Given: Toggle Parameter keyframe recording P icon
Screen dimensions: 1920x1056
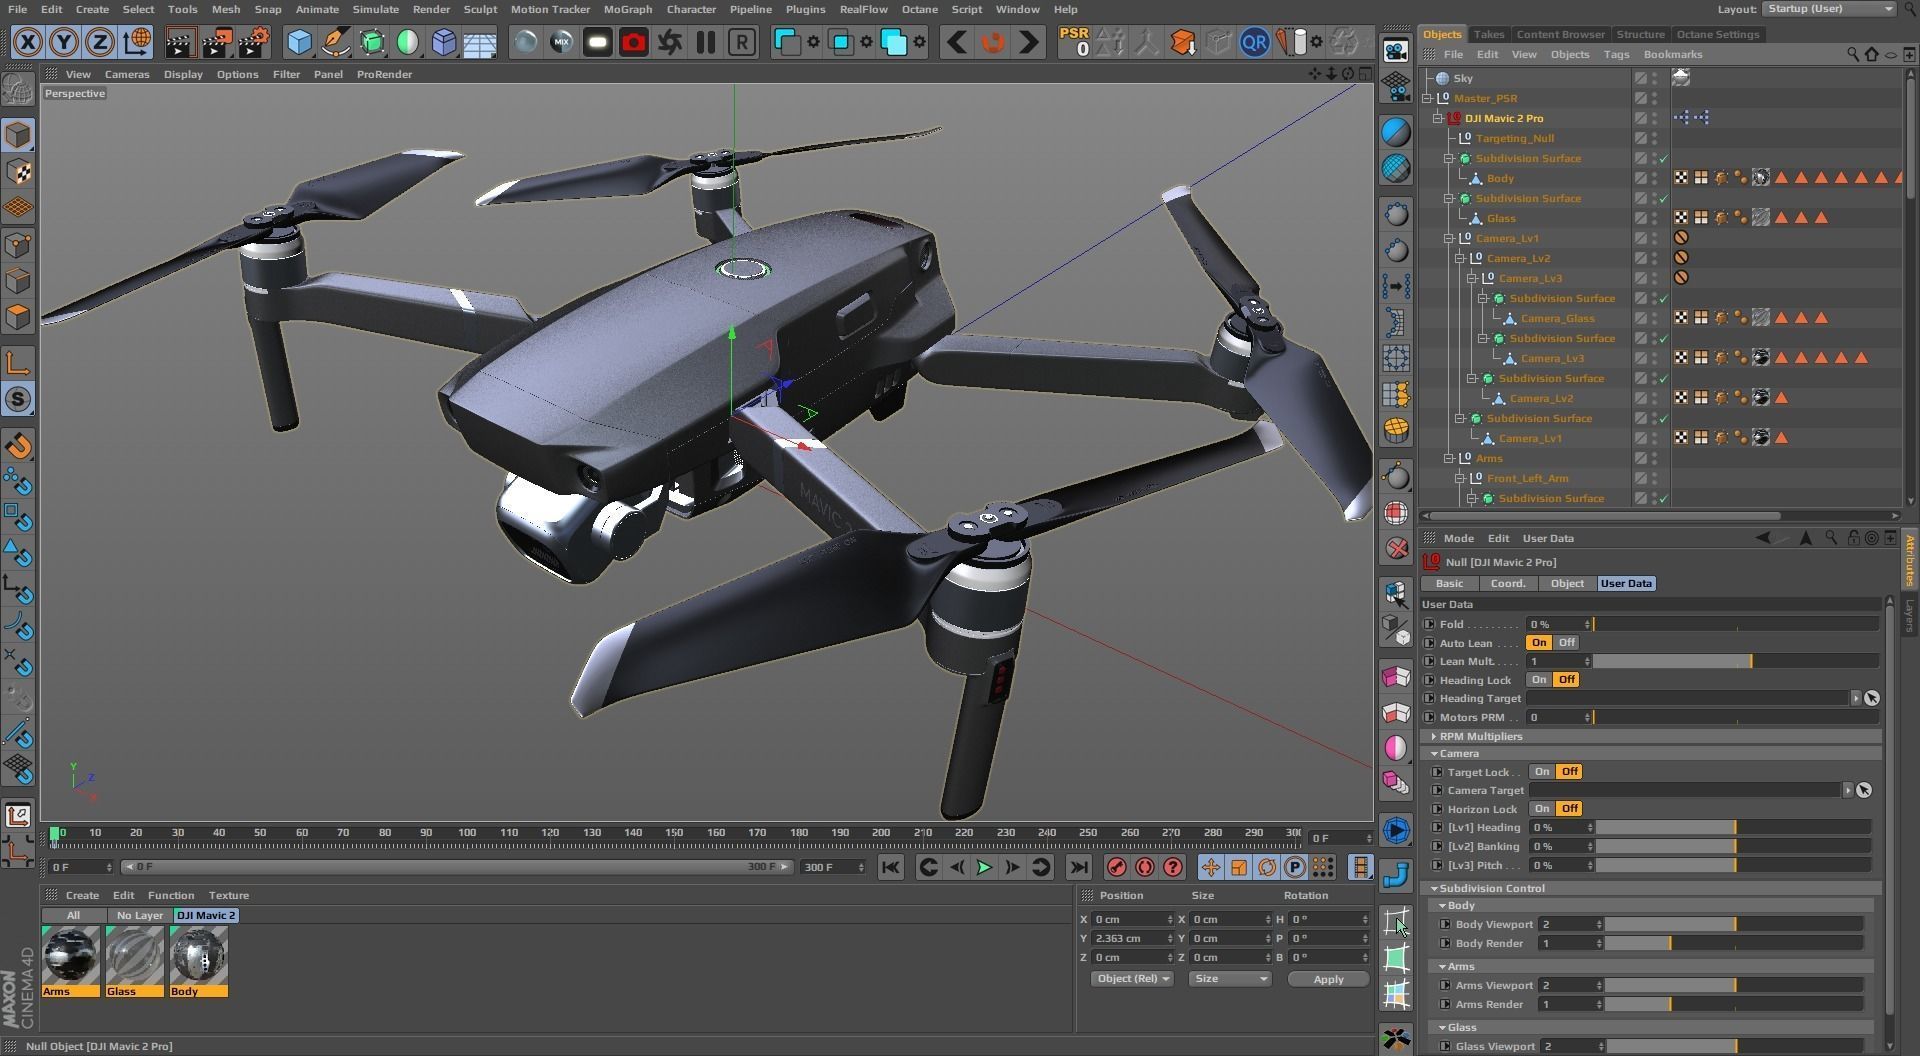Looking at the screenshot, I should pos(1294,867).
